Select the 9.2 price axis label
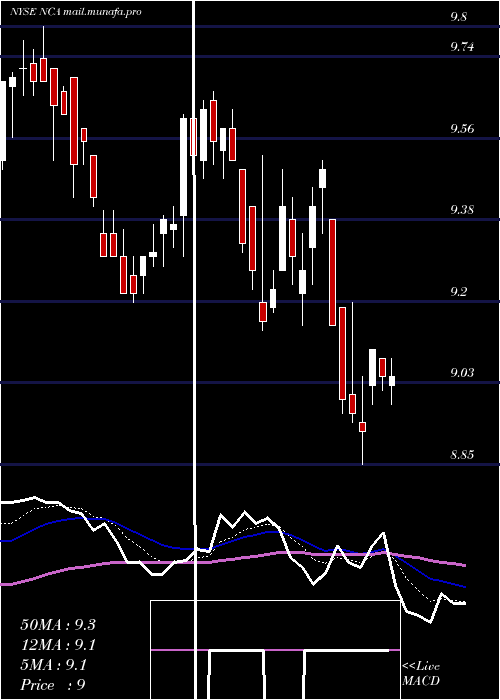The height and width of the screenshot is (700, 500). coord(459,292)
